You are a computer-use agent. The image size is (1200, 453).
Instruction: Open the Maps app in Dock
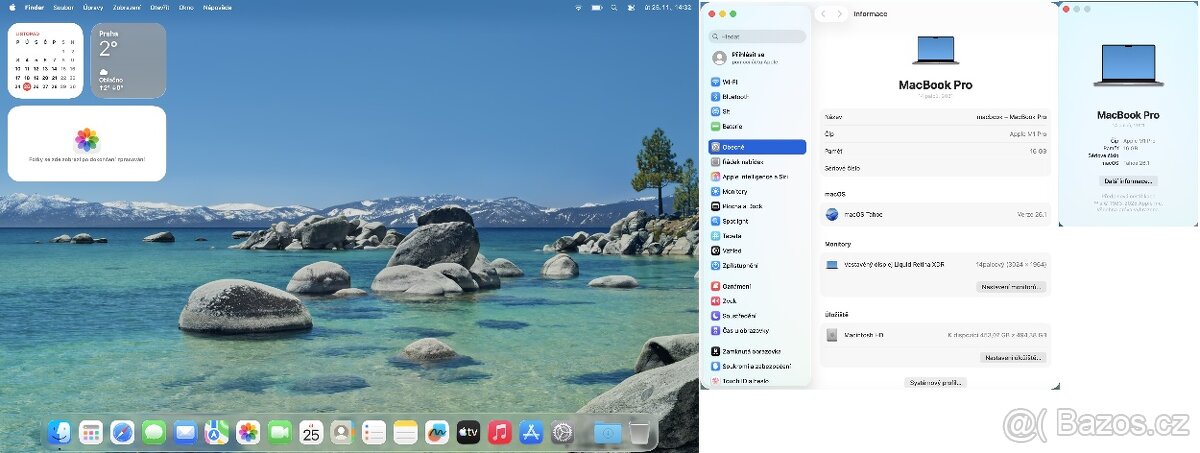(217, 432)
